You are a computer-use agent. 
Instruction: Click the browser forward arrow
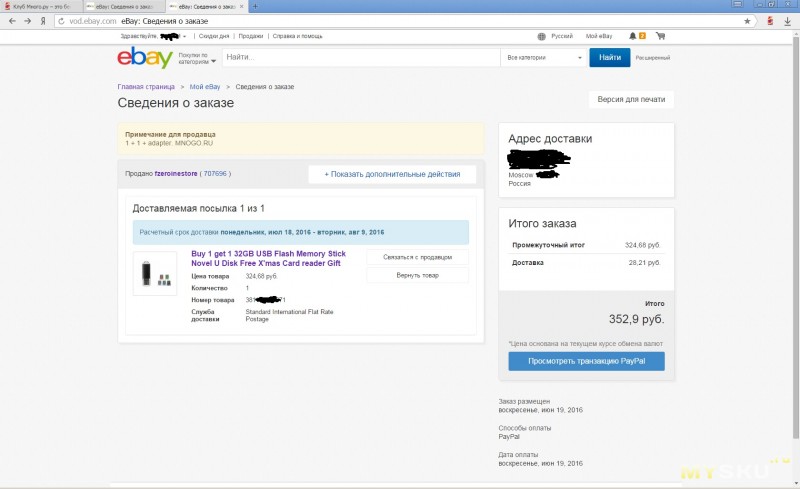point(28,21)
